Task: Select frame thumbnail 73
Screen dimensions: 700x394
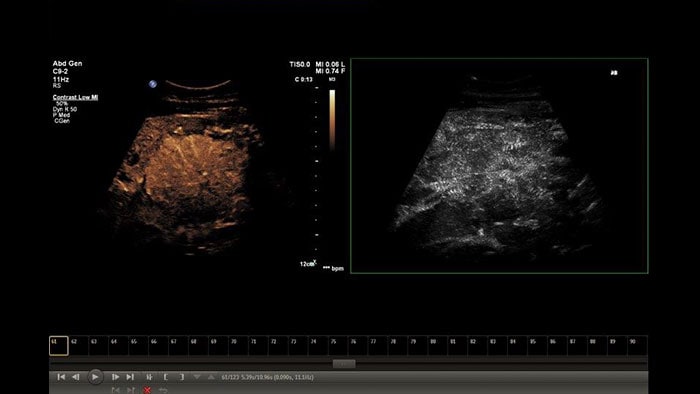Action: (x=298, y=346)
